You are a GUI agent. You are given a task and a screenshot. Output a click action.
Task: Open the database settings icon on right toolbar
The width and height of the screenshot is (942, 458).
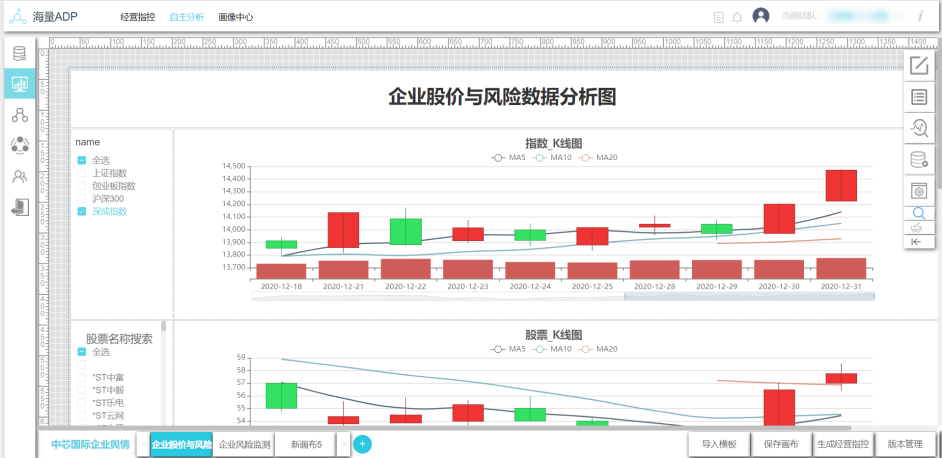point(919,159)
